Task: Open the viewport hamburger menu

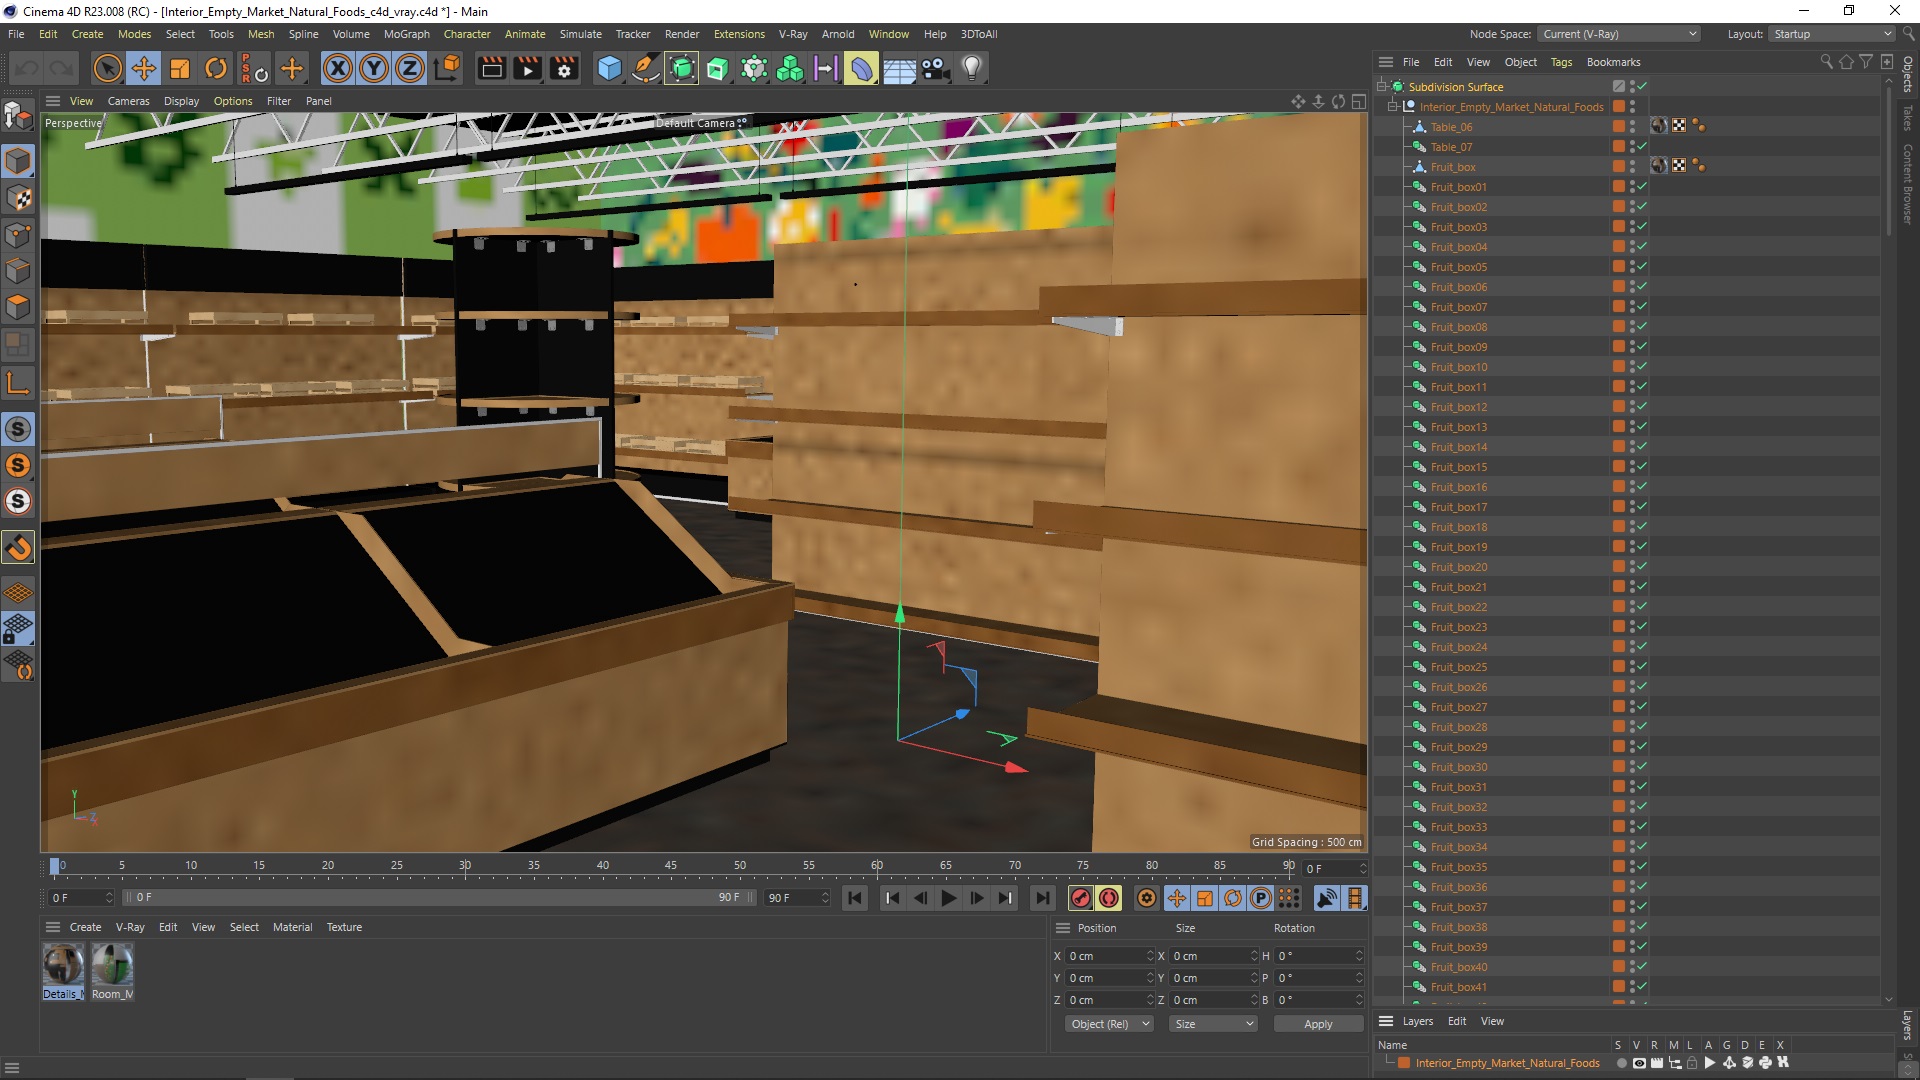Action: pos(53,101)
